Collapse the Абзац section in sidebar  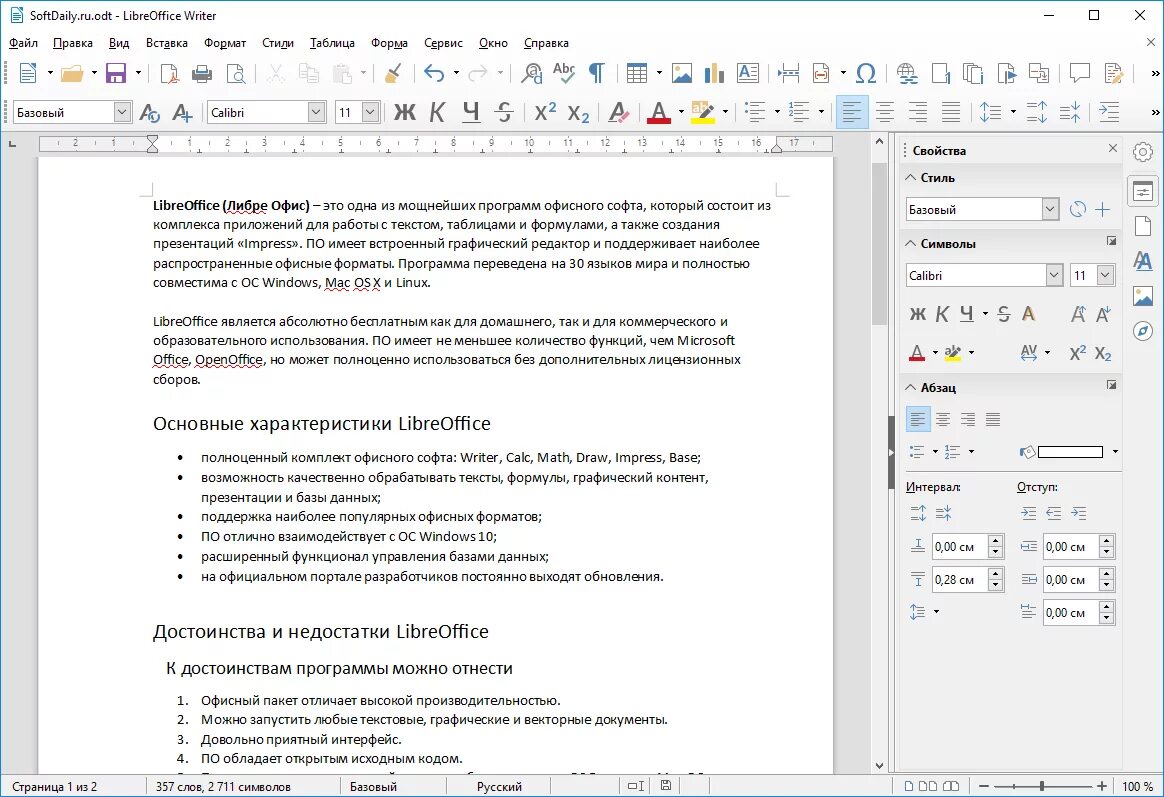click(912, 387)
